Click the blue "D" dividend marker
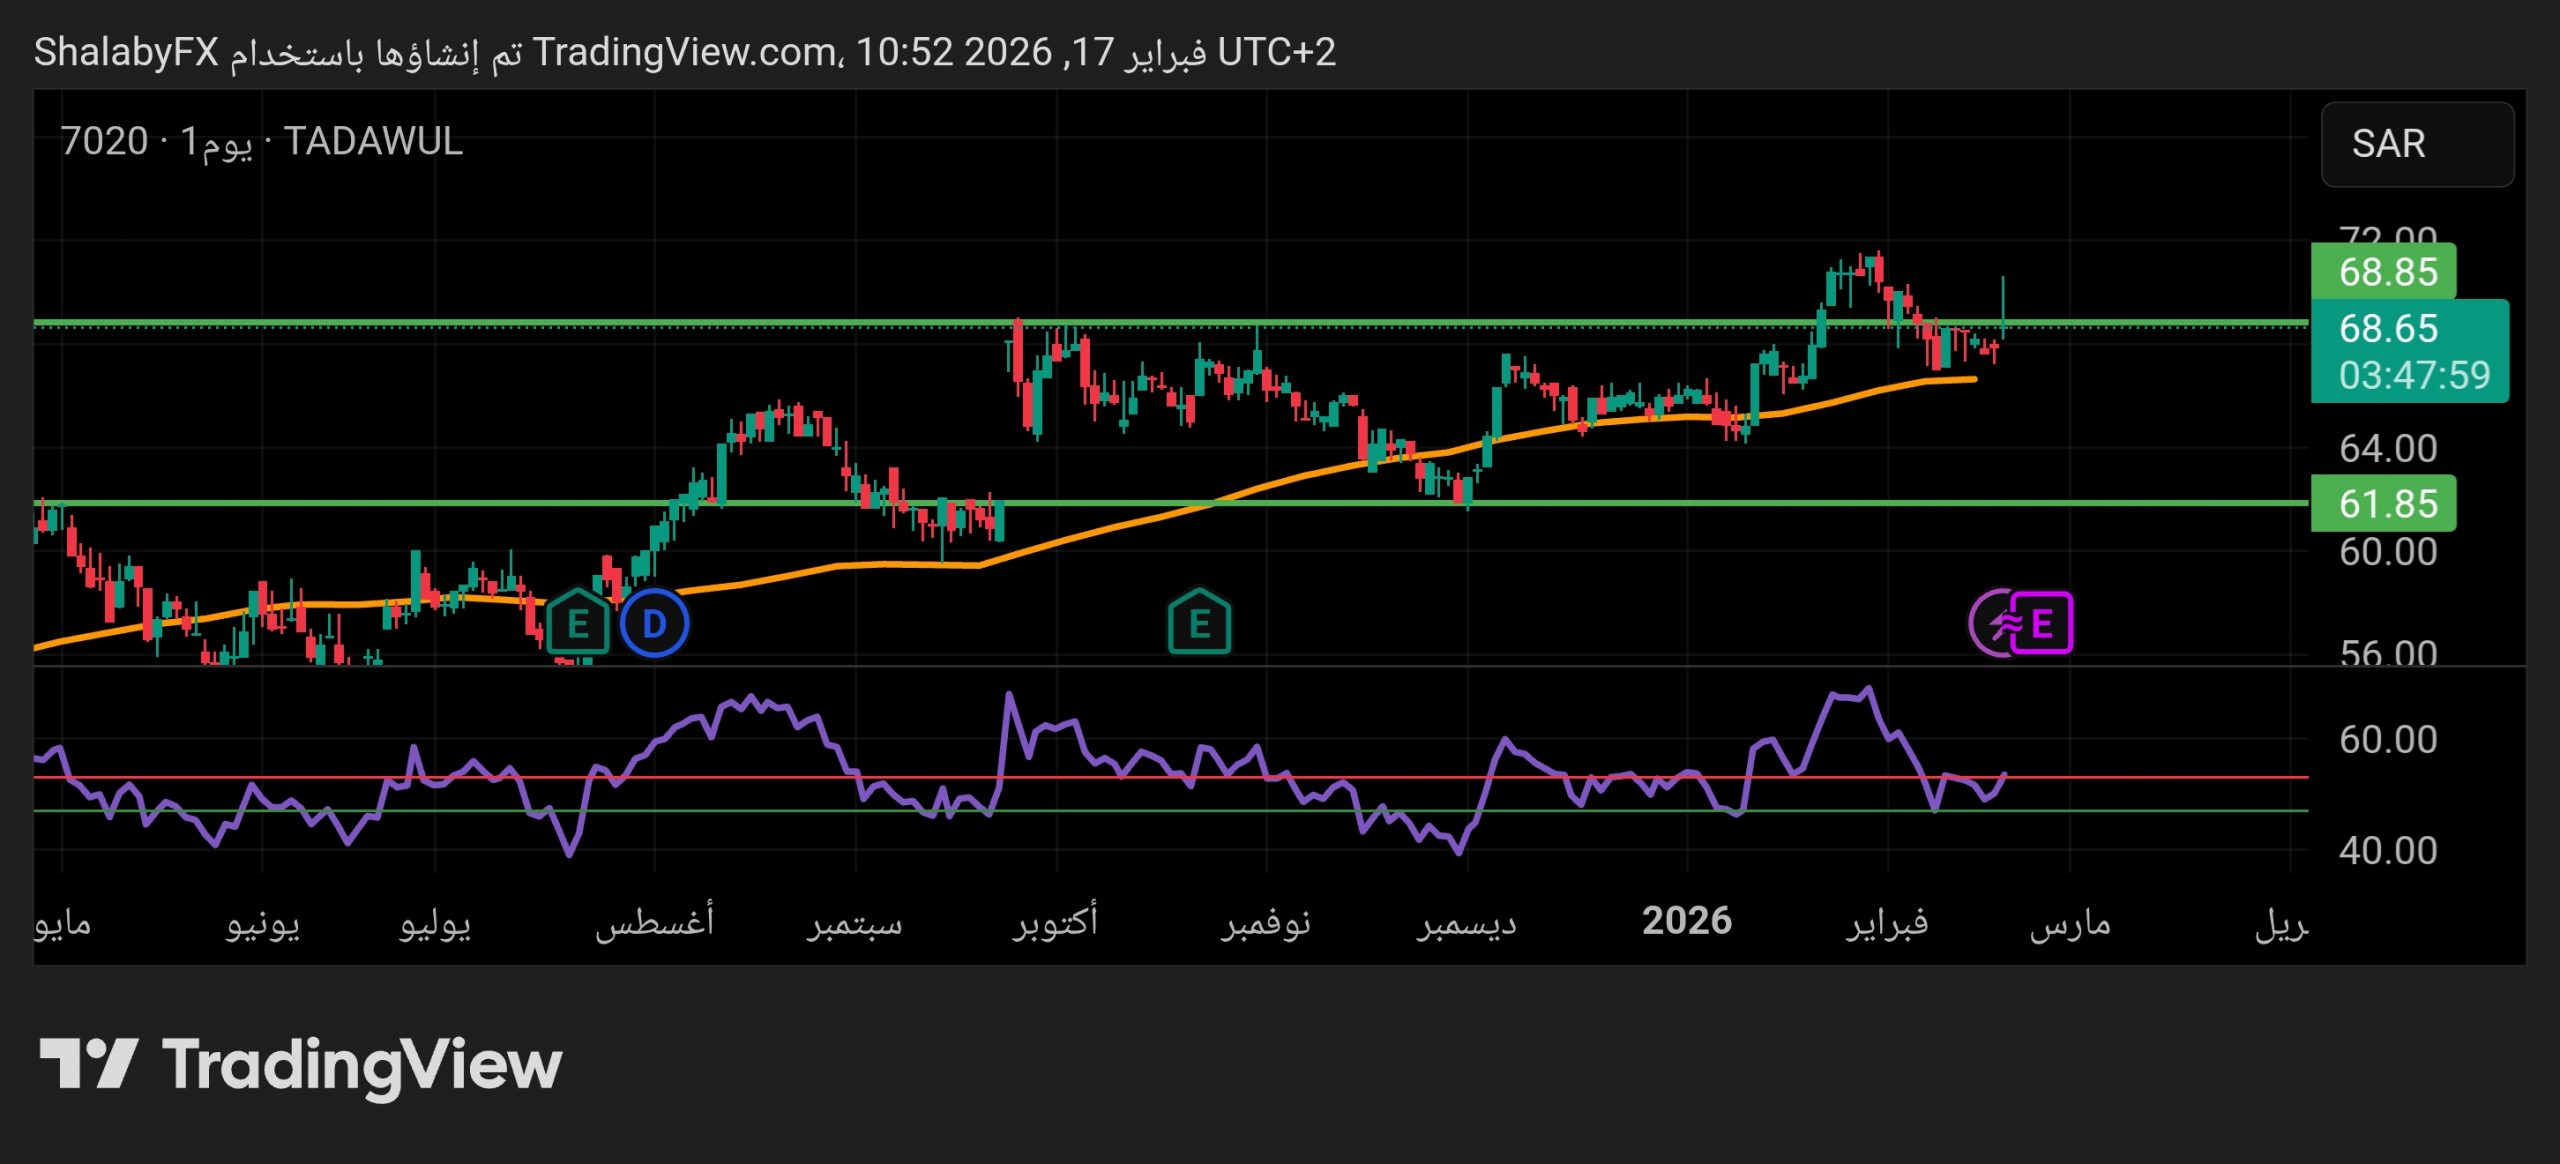The image size is (2560, 1164). [x=655, y=623]
